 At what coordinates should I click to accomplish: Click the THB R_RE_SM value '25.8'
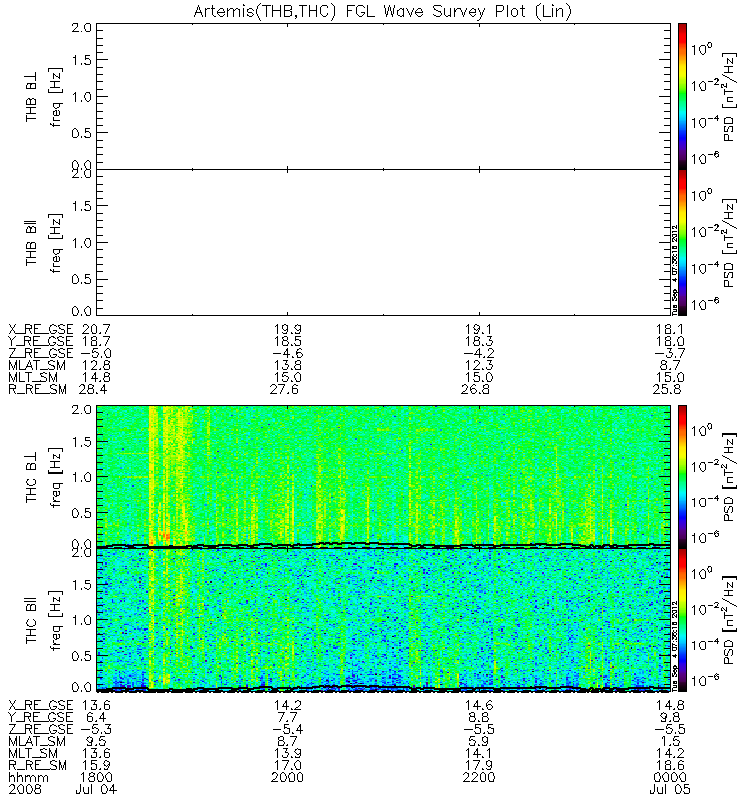(667, 389)
